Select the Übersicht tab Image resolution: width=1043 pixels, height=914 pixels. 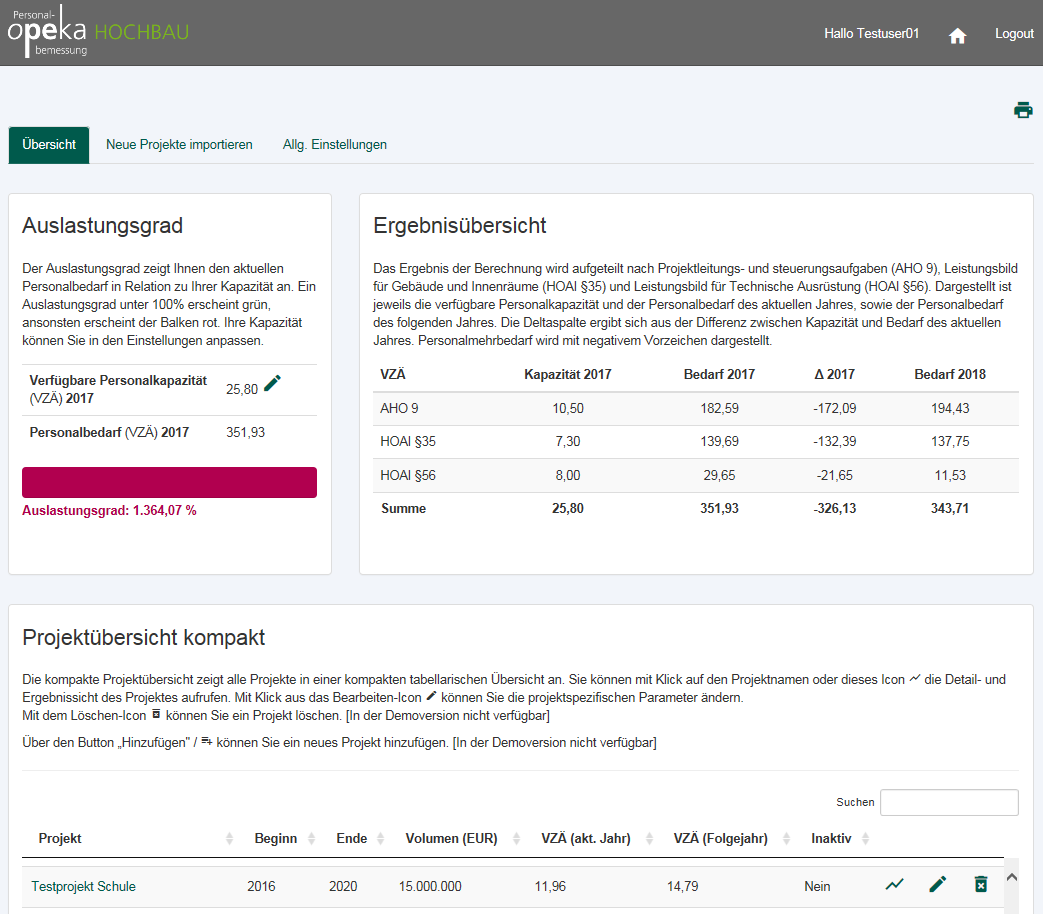point(49,145)
